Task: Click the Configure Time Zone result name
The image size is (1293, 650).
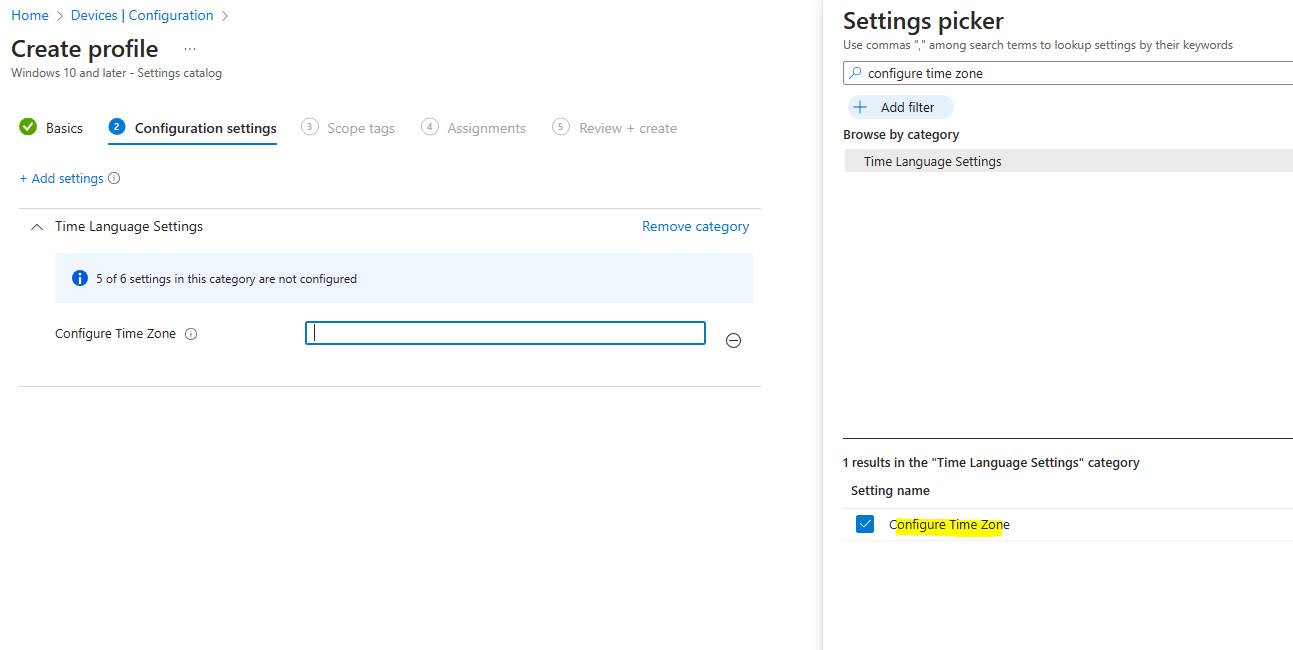Action: 949,524
